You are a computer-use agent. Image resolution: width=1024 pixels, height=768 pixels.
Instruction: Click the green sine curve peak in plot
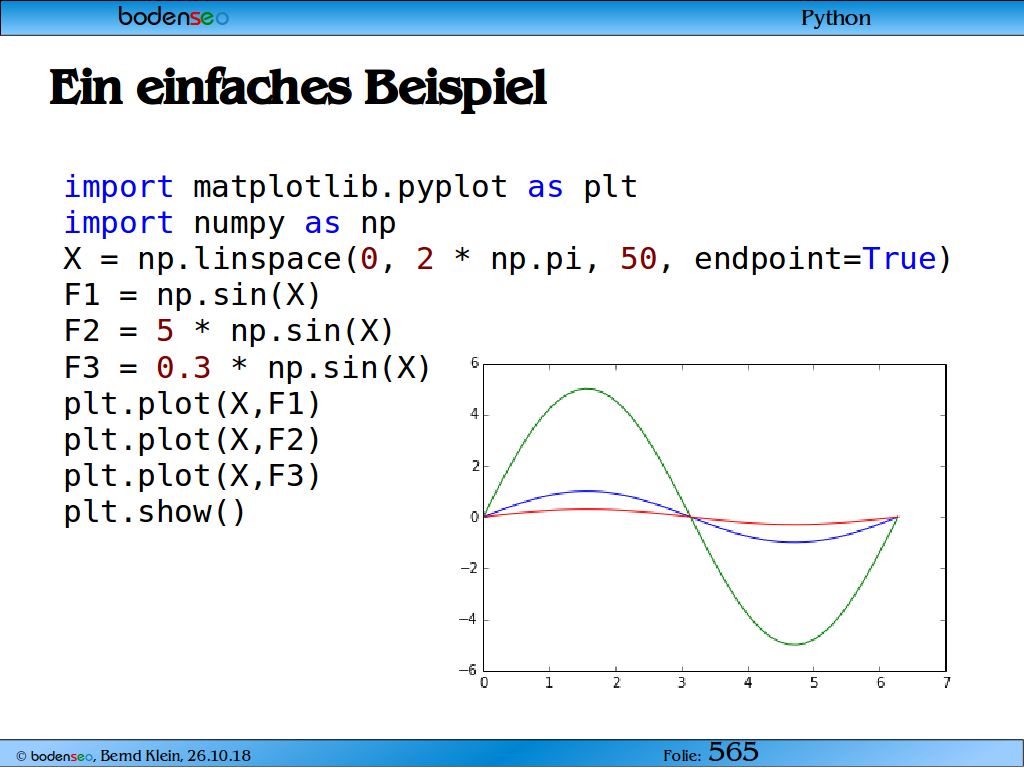pos(588,389)
